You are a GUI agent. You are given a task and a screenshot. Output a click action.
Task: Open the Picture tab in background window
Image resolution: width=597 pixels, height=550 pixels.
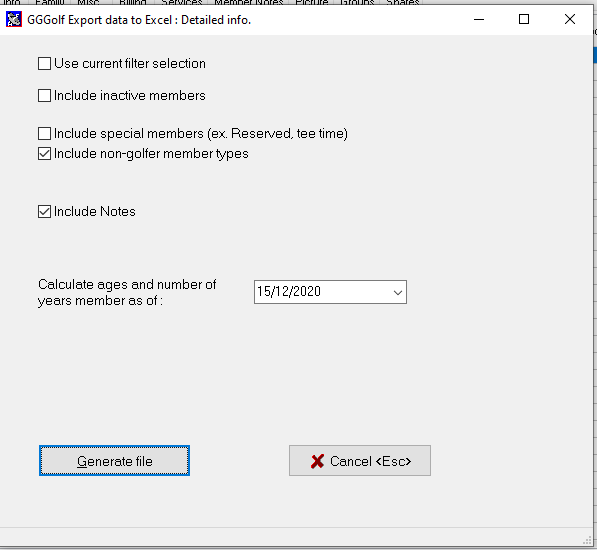point(312,2)
